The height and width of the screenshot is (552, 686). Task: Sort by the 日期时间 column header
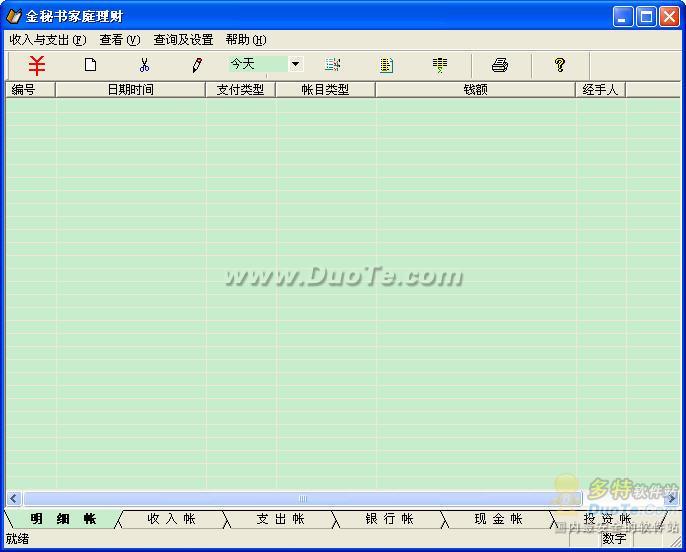[x=130, y=90]
